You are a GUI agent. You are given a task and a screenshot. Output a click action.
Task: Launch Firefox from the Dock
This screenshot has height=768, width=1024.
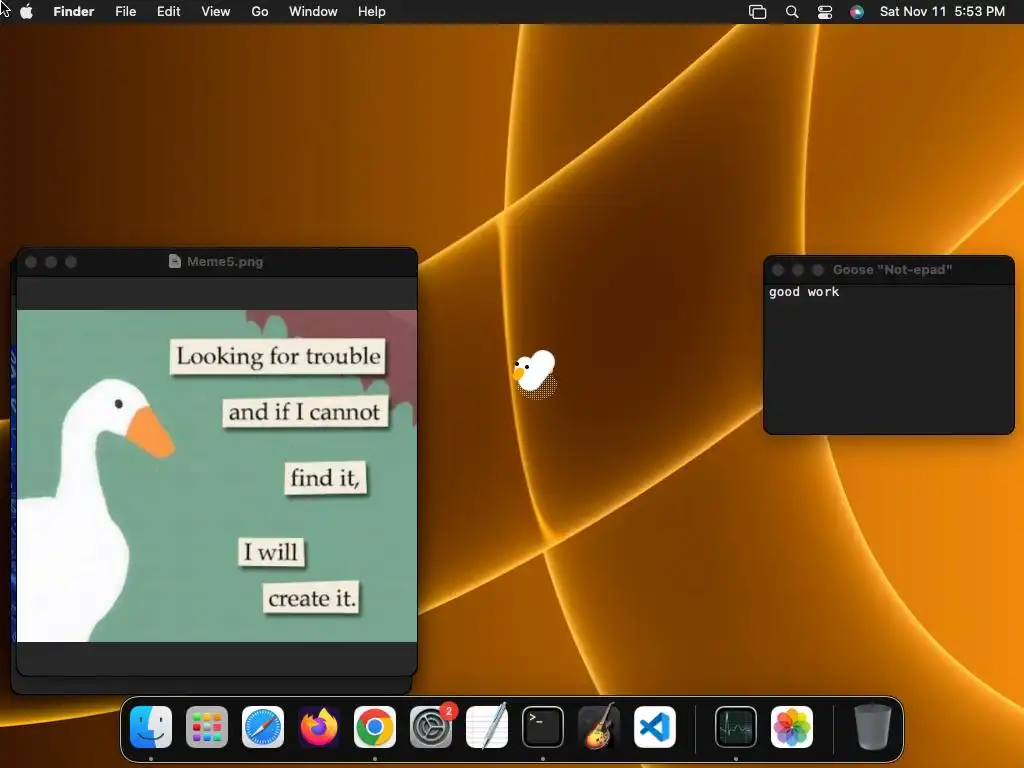point(319,727)
